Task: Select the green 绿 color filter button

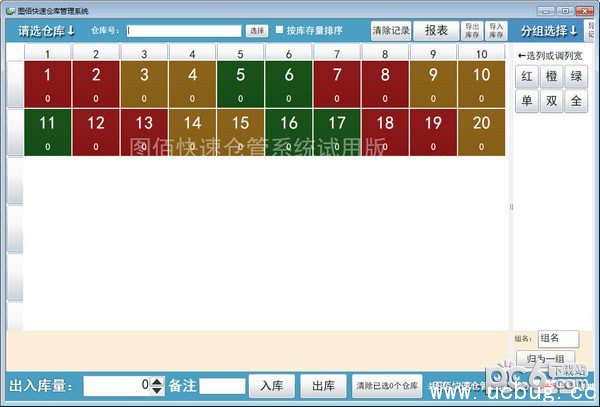Action: coord(576,76)
